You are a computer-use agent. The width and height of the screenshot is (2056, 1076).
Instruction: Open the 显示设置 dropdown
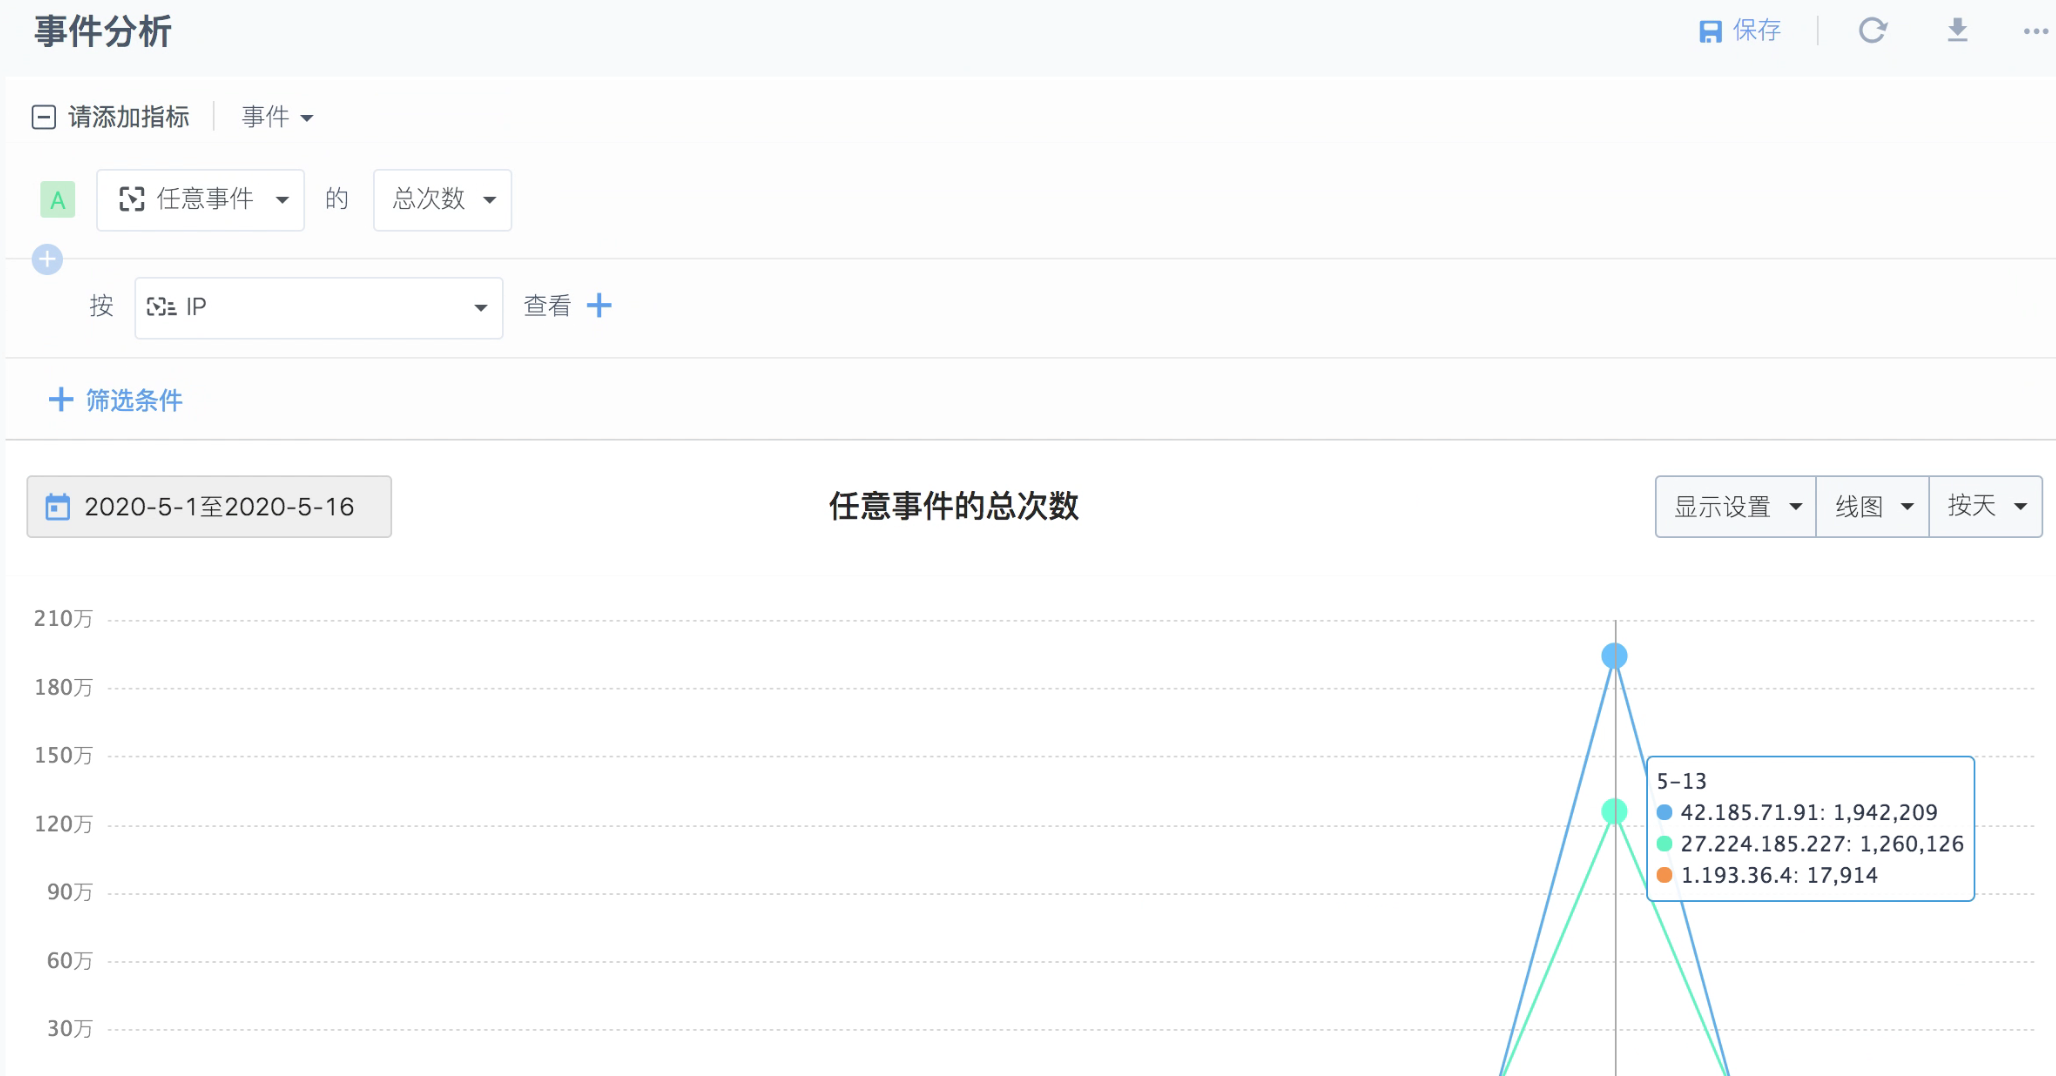(1736, 507)
